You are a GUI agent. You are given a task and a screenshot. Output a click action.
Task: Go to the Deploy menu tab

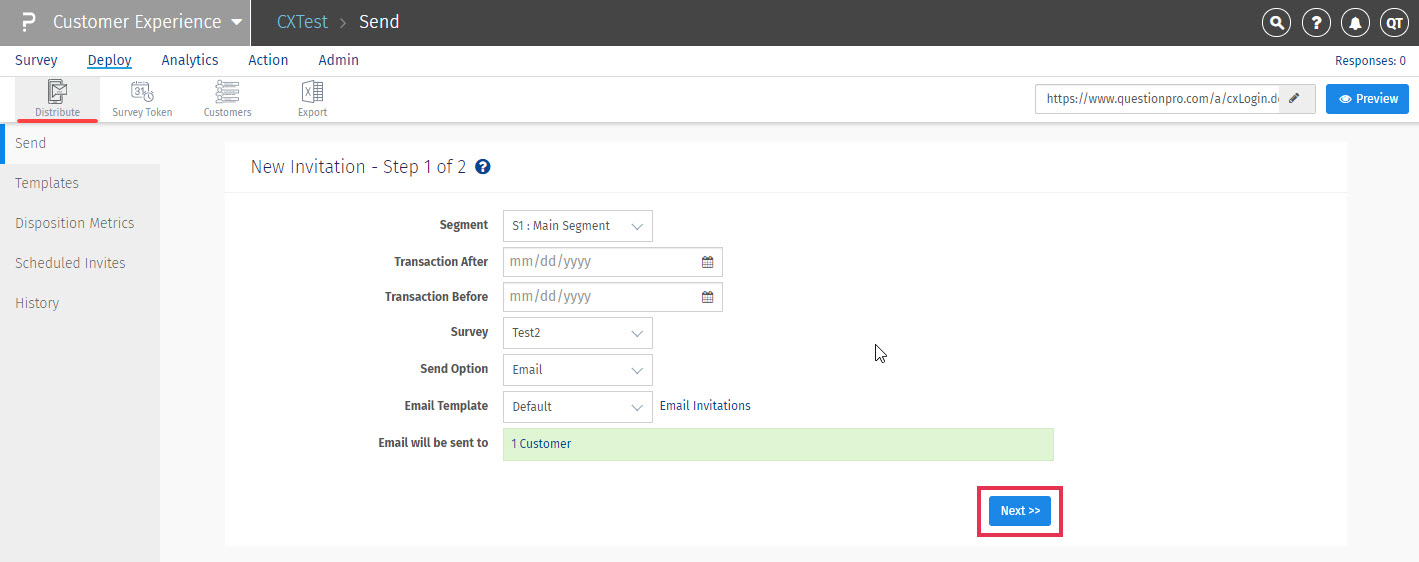109,60
